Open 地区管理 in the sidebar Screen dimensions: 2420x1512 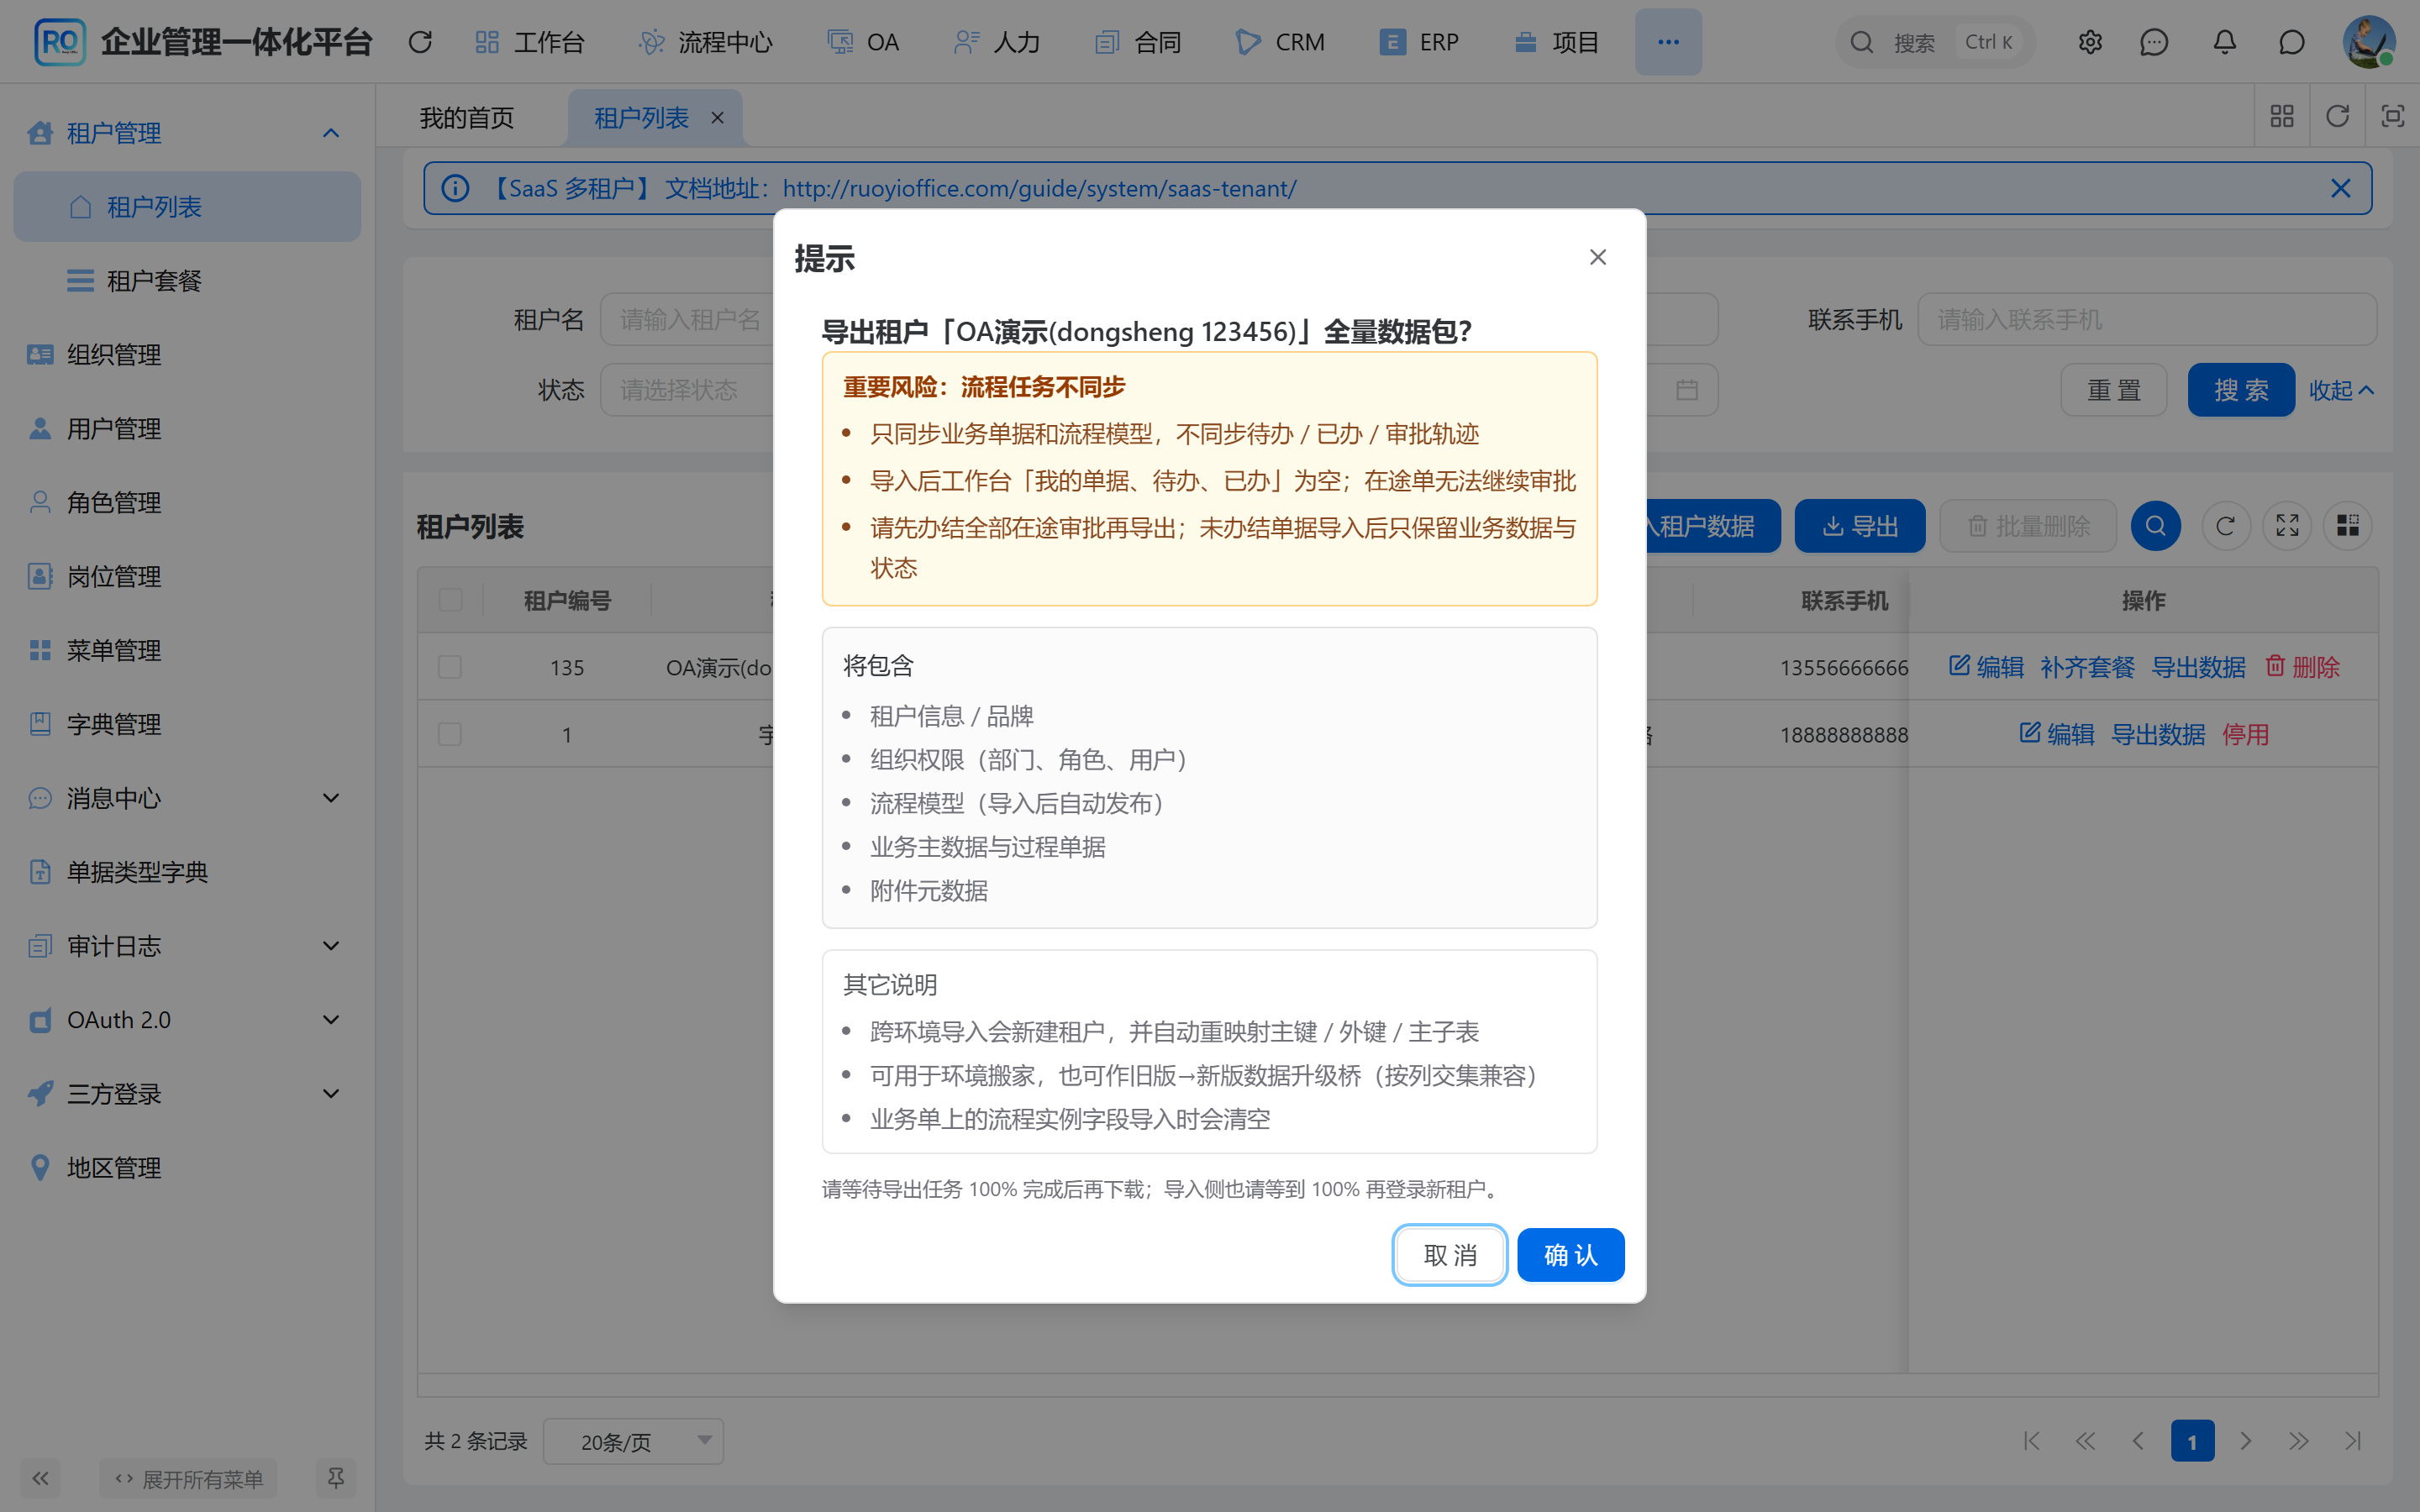pos(187,1168)
